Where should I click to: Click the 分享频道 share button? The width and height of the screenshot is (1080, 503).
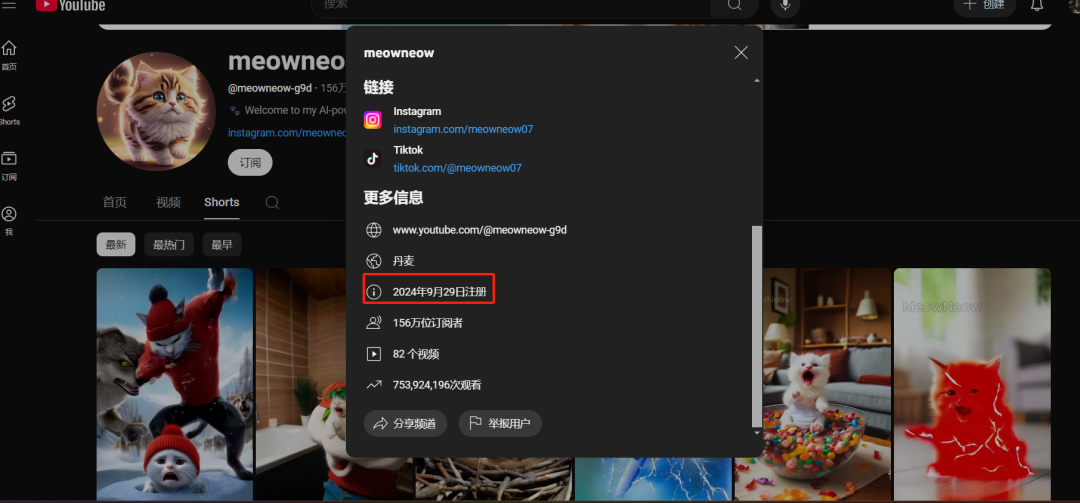tap(405, 424)
